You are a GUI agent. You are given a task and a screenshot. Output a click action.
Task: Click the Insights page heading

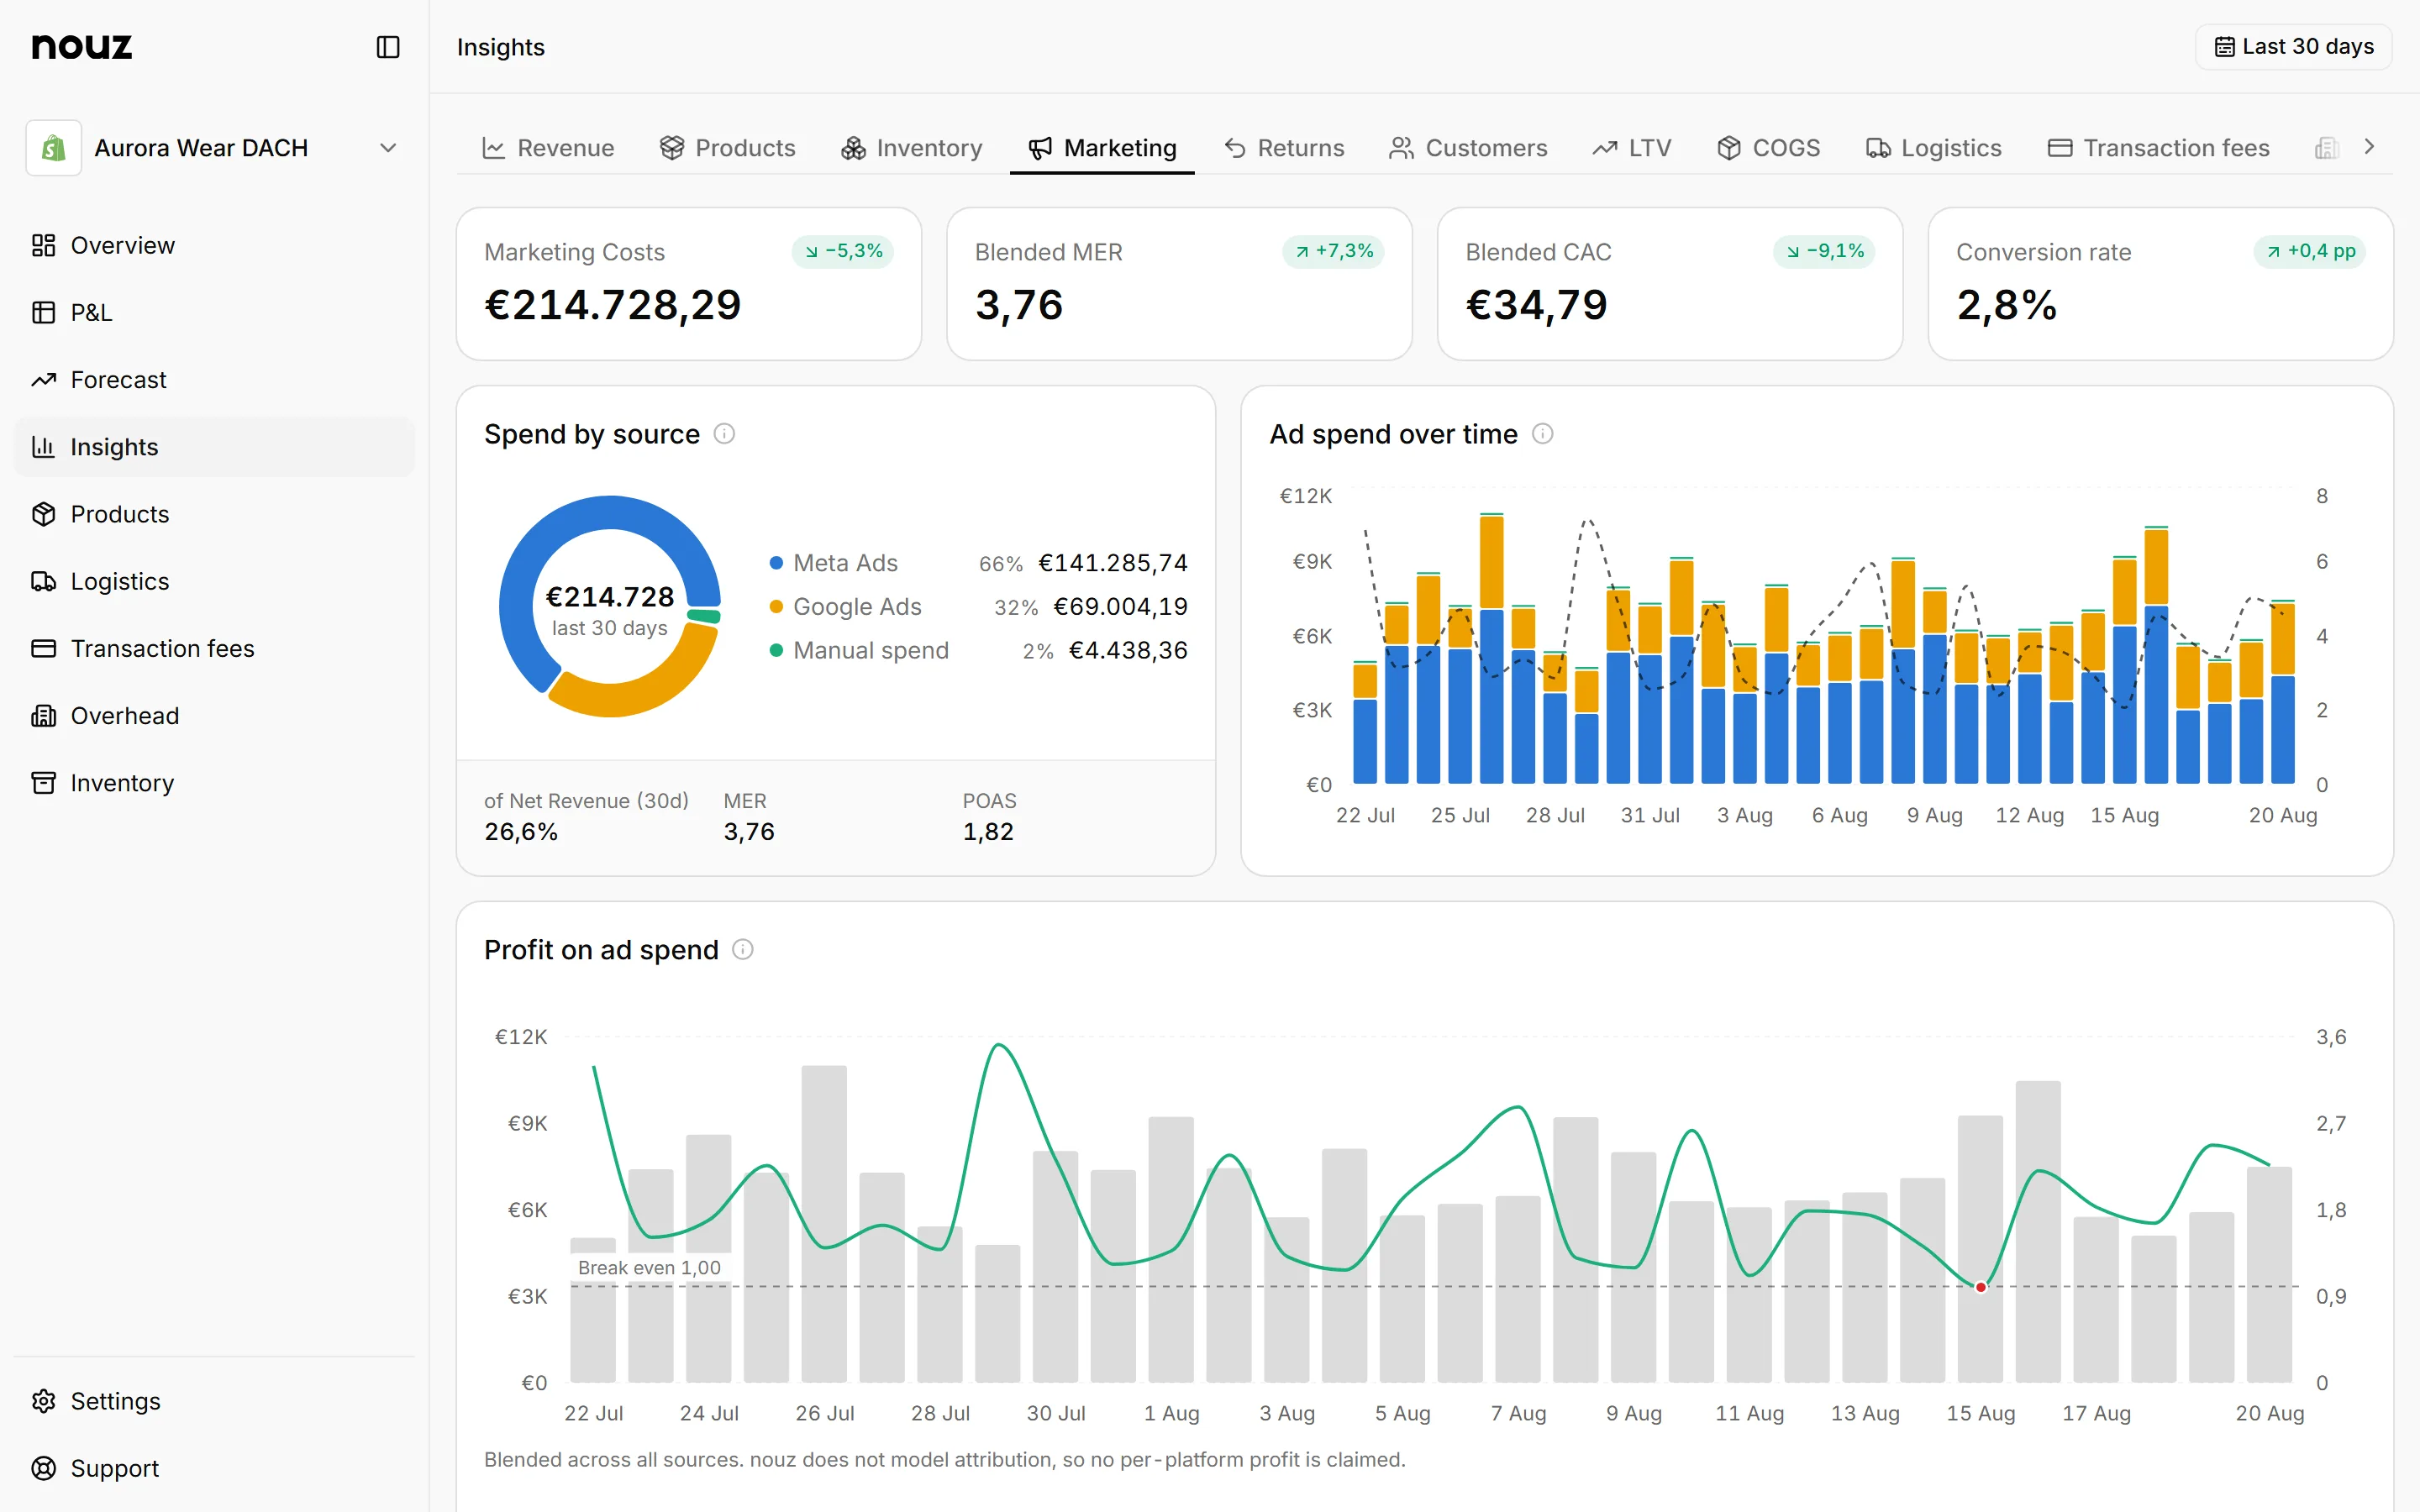(x=500, y=47)
